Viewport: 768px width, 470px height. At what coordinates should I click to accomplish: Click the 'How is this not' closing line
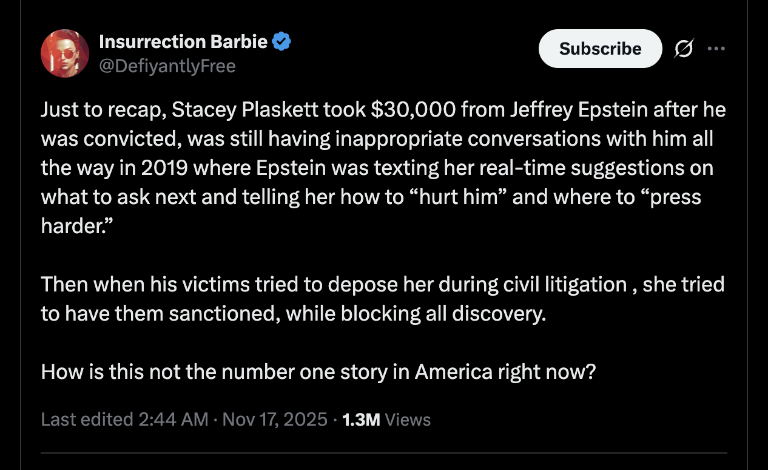coord(319,372)
